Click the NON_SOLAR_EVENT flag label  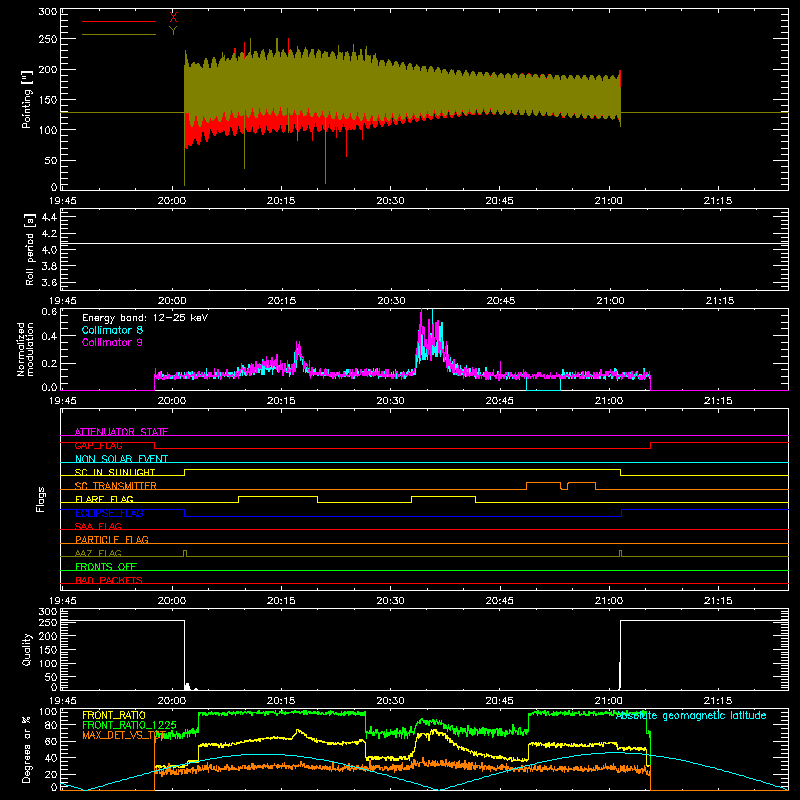pos(121,459)
